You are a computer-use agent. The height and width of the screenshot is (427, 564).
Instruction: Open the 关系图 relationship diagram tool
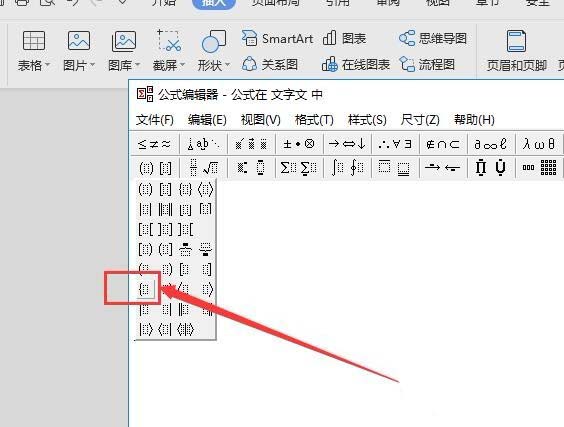(x=270, y=65)
